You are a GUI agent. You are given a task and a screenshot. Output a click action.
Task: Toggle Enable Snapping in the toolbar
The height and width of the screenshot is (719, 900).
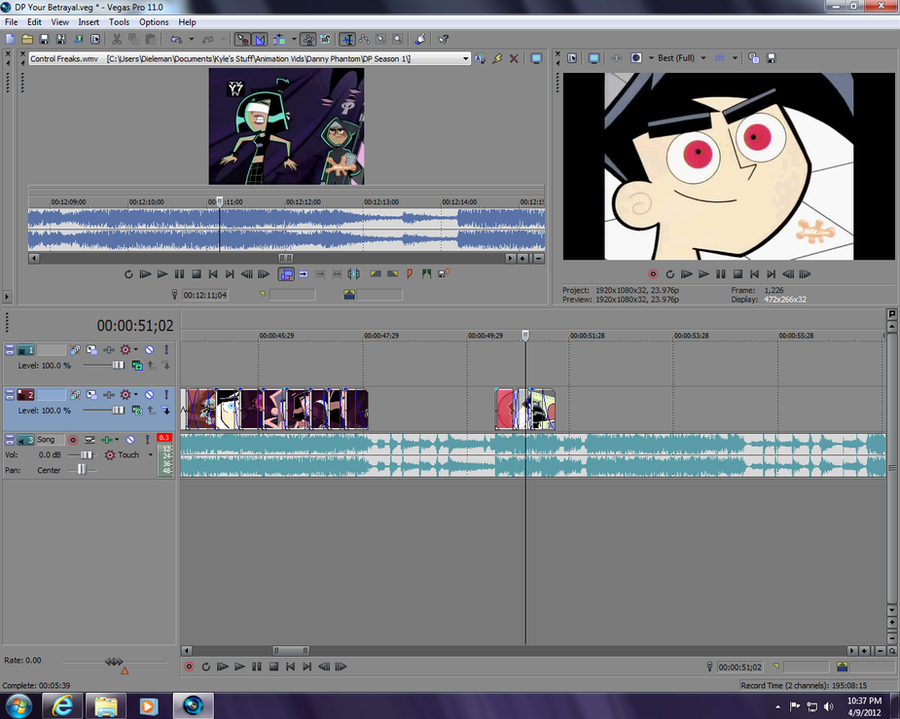click(243, 39)
